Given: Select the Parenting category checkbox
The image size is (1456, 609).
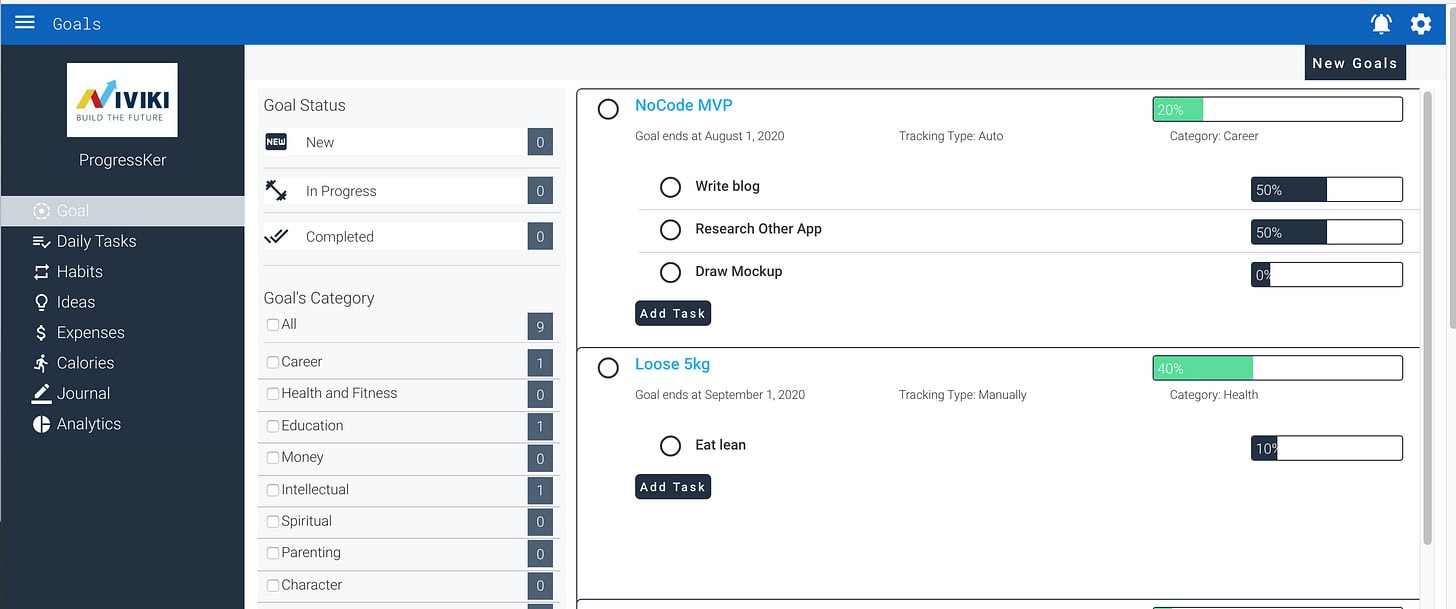Looking at the screenshot, I should (273, 553).
